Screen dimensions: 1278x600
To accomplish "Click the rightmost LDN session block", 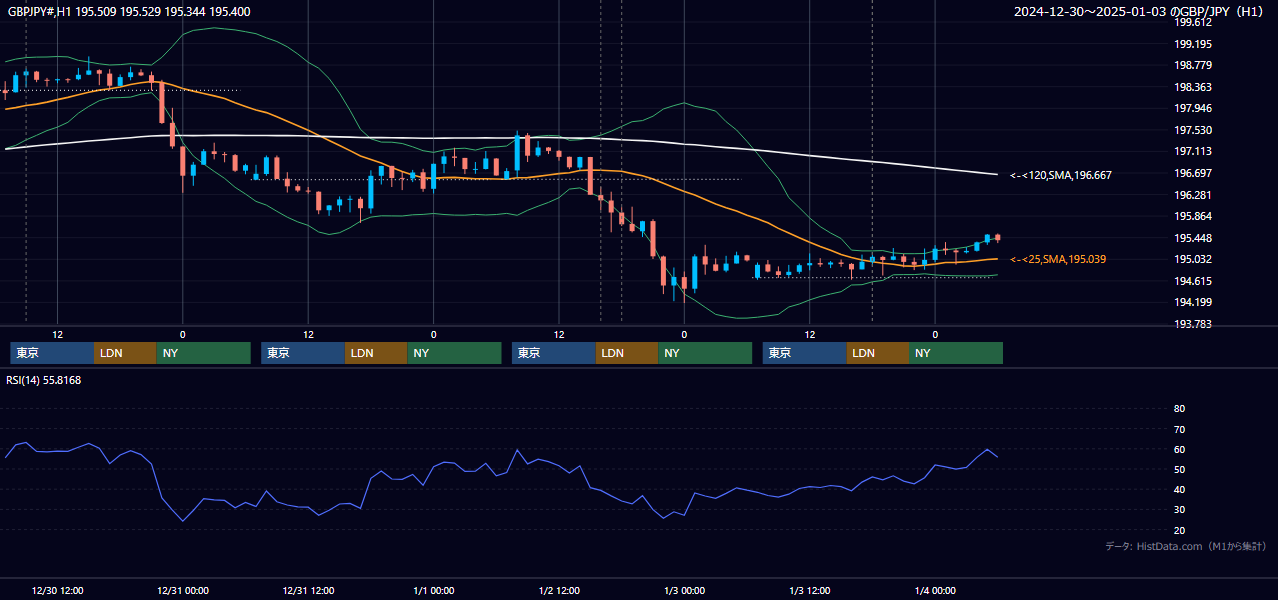I will pos(878,353).
